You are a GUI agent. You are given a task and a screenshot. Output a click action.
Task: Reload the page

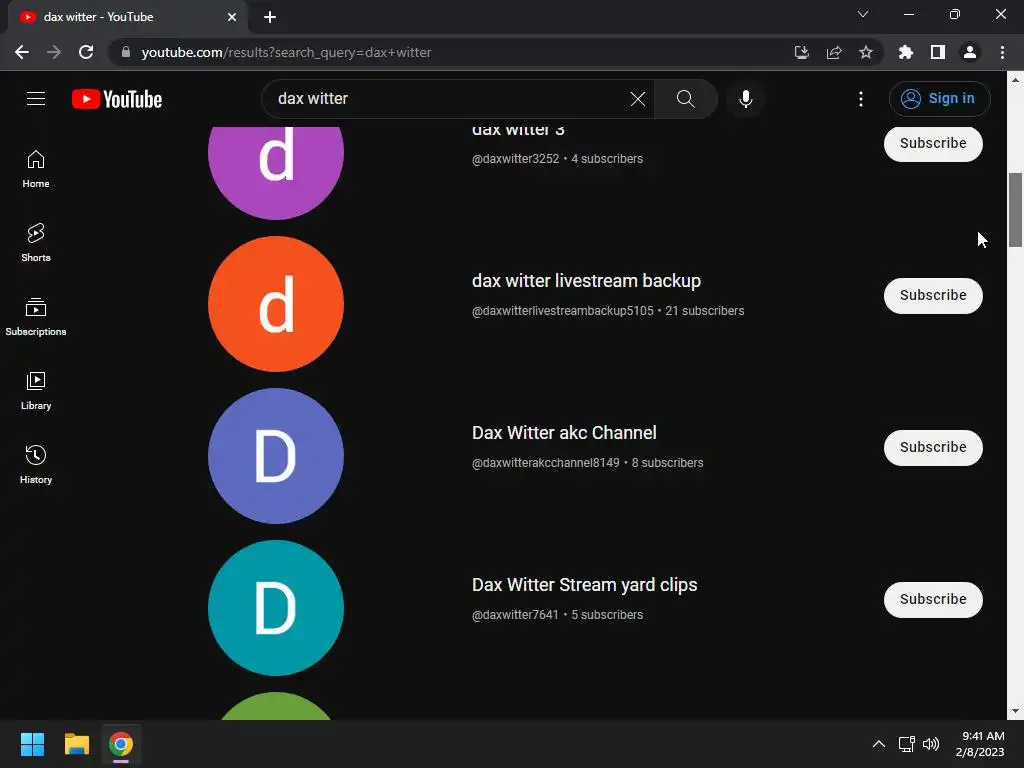[86, 52]
